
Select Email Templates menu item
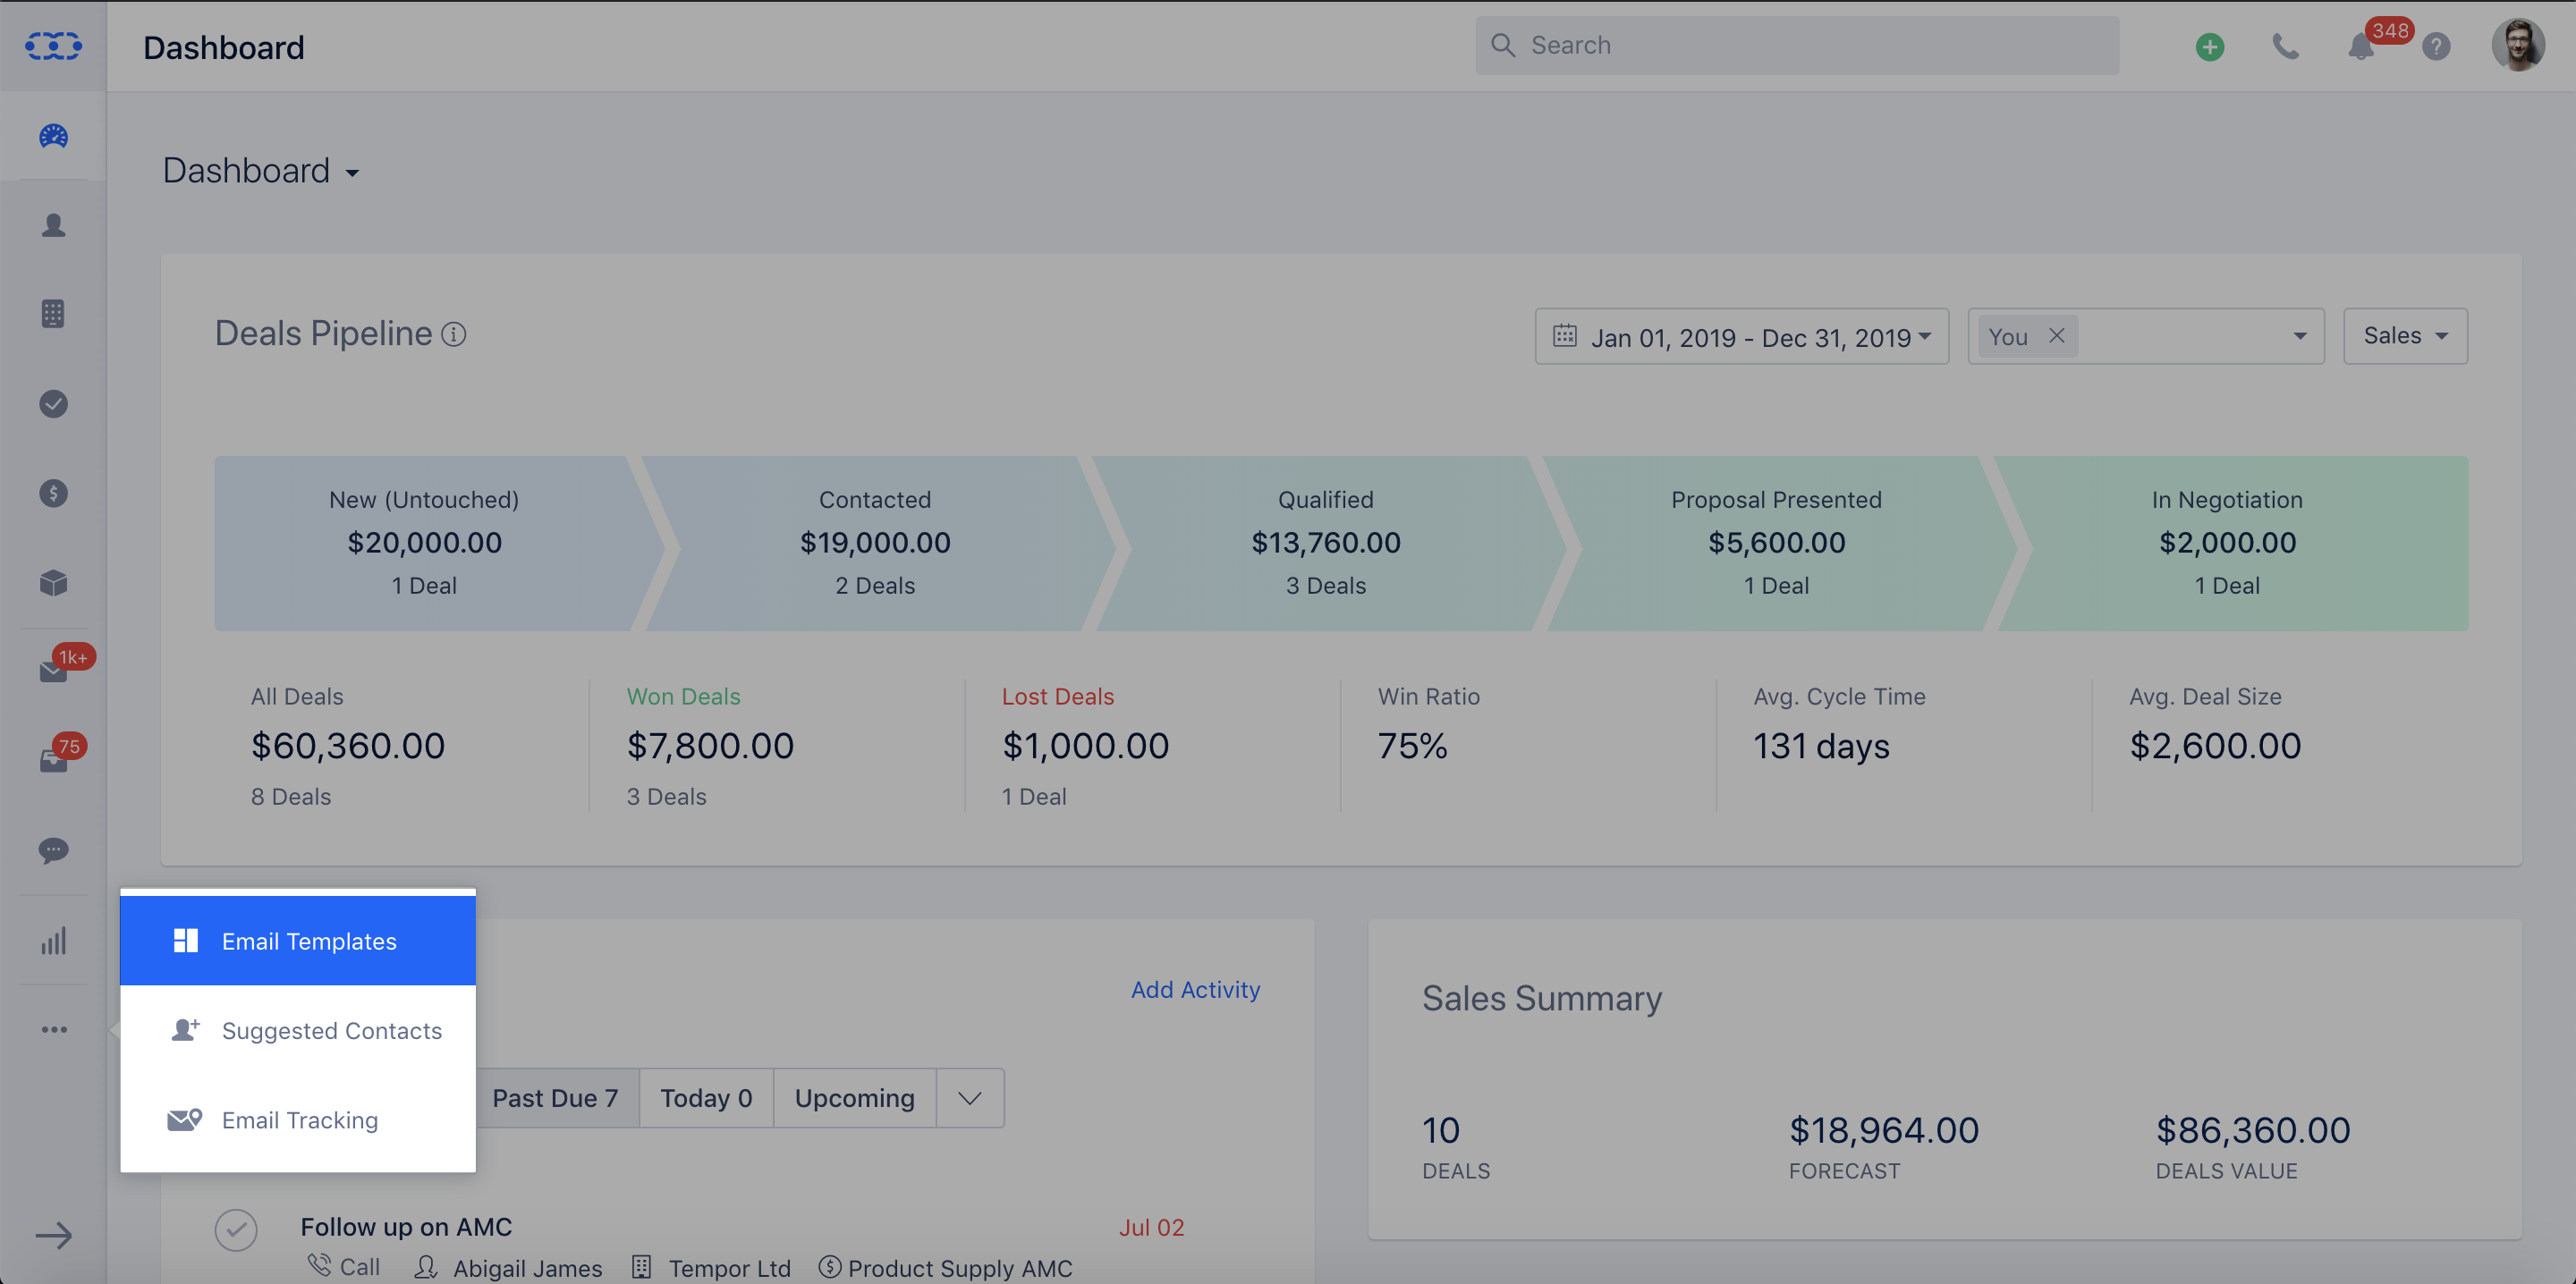click(298, 941)
